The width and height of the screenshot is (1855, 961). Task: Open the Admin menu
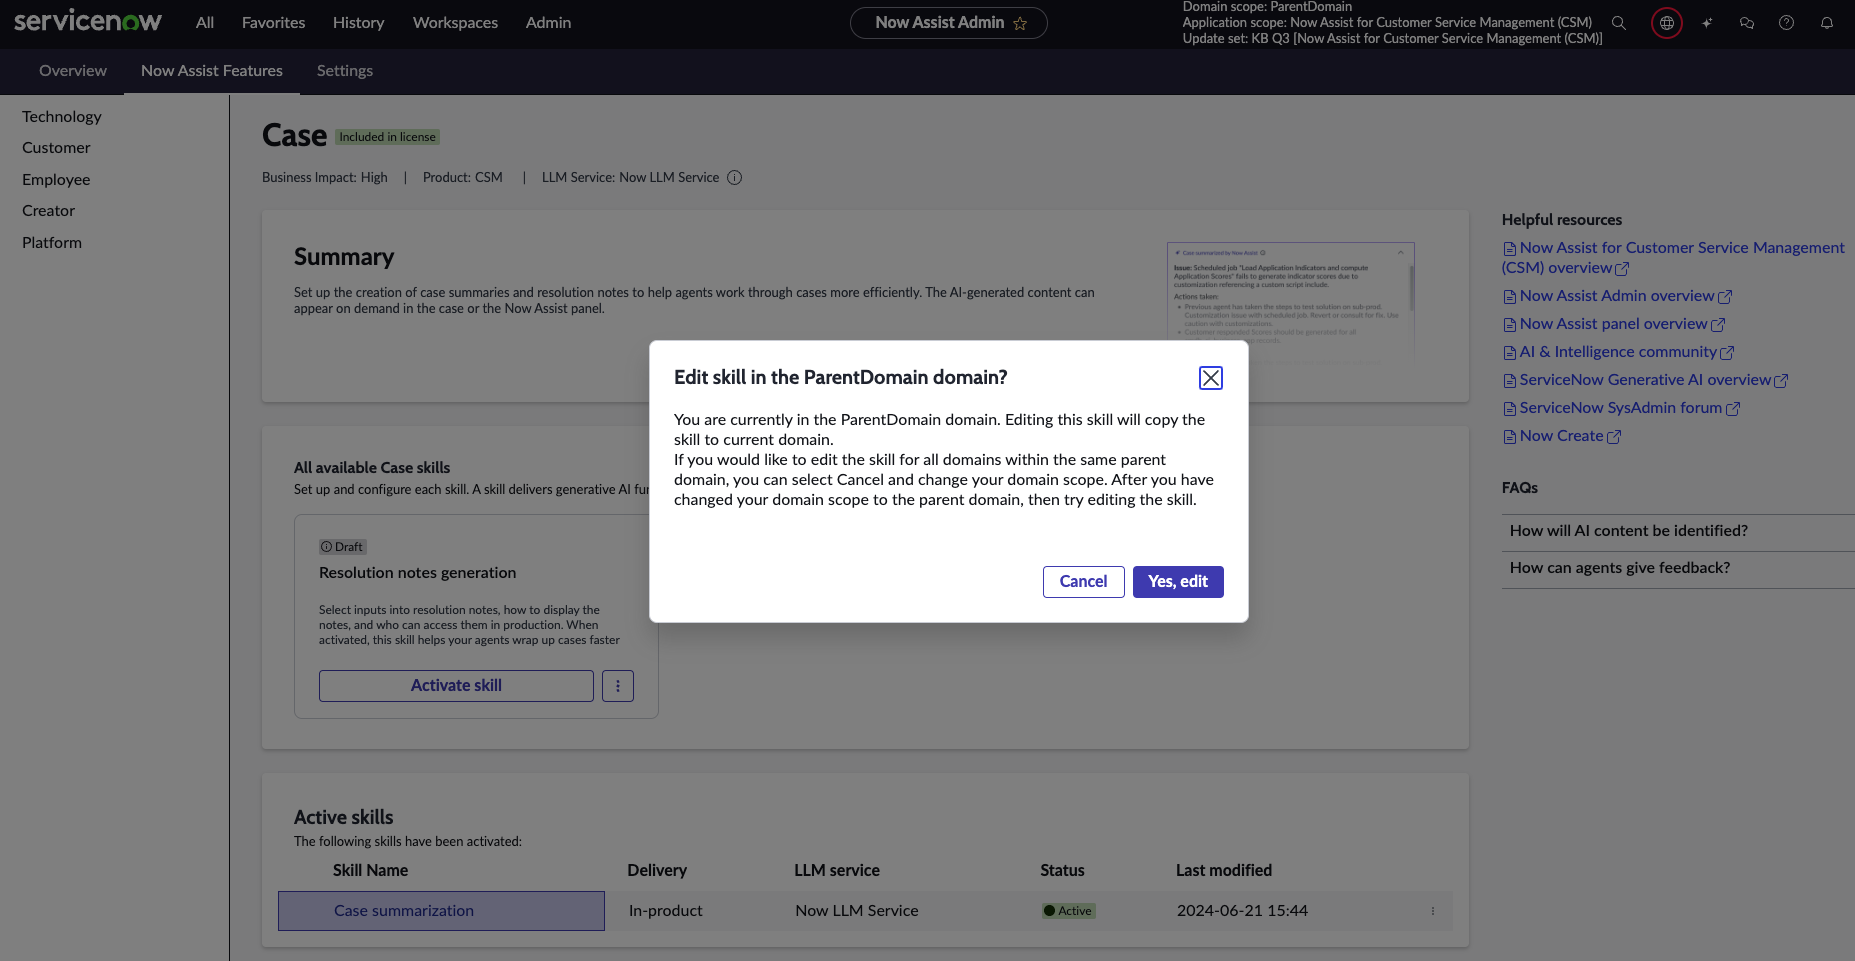click(x=549, y=23)
